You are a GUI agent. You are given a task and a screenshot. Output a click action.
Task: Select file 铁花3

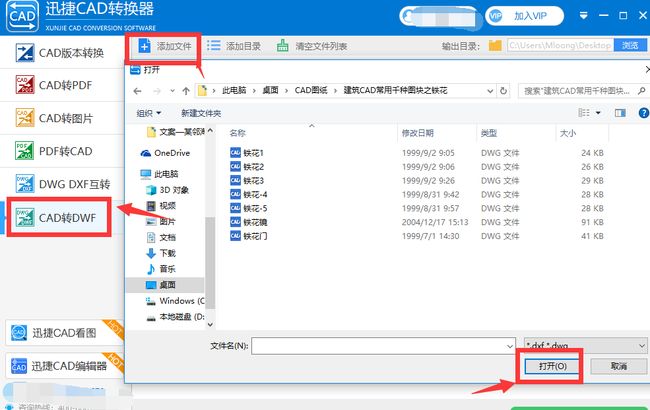click(x=247, y=181)
